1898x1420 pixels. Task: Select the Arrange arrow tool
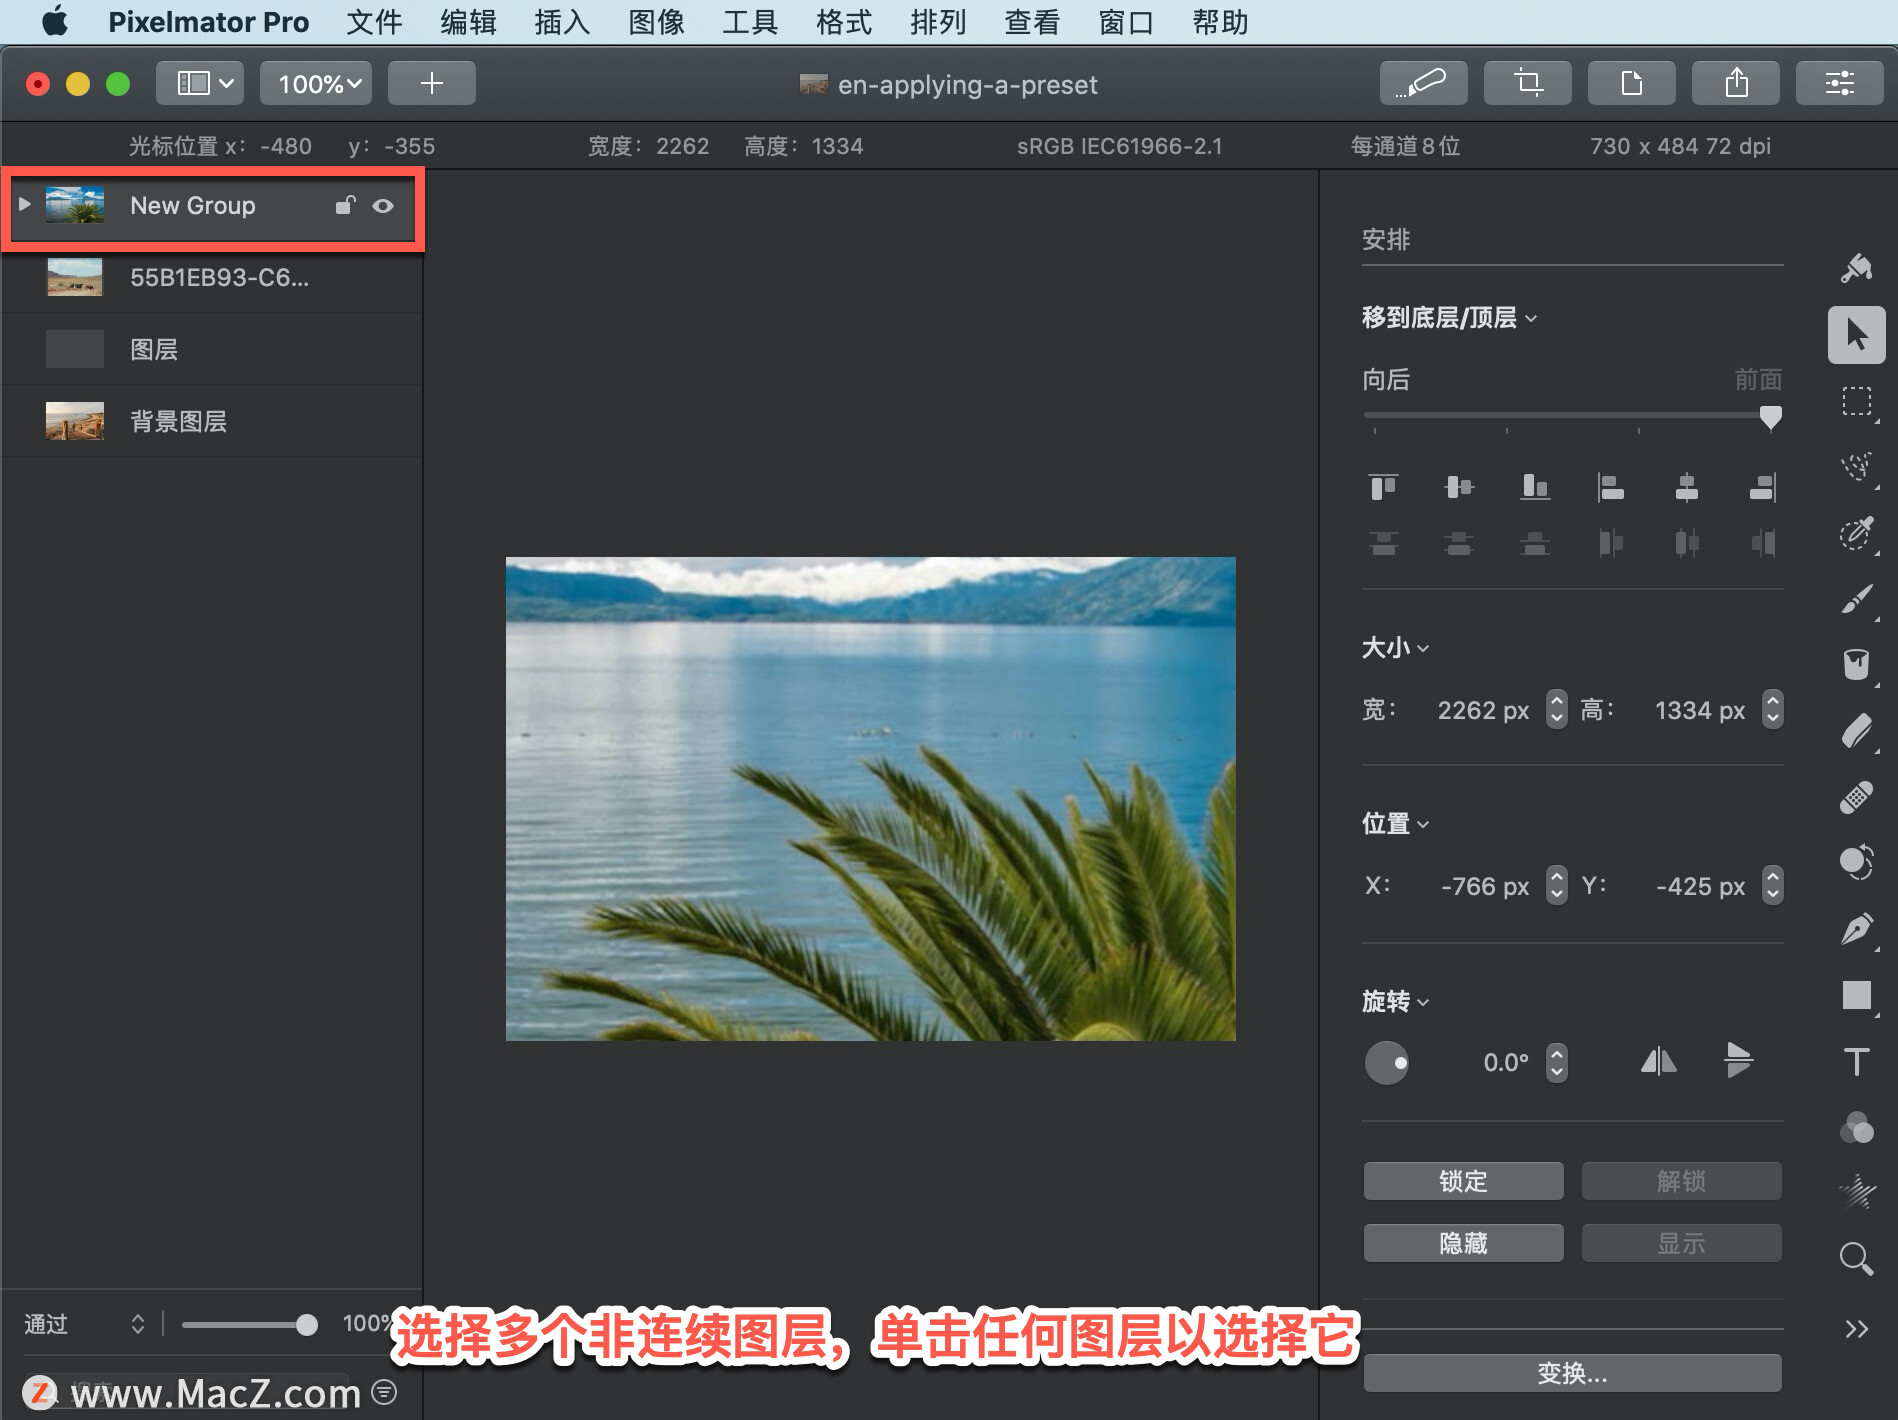(1856, 335)
